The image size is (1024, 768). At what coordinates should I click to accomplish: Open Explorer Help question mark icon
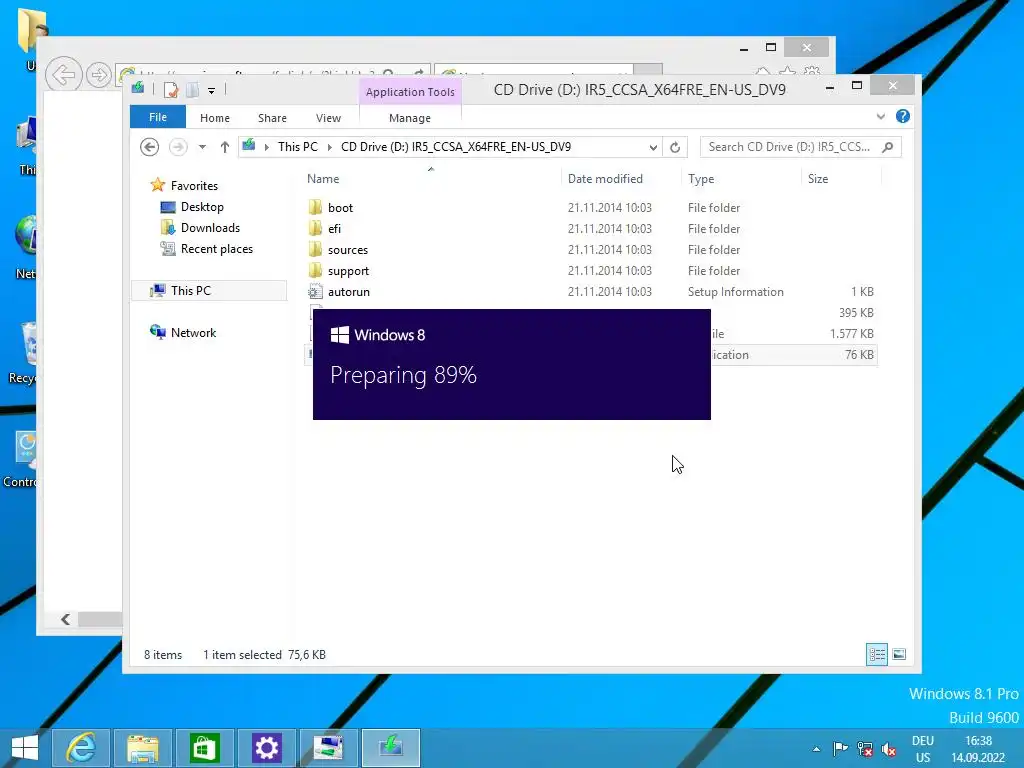point(903,116)
